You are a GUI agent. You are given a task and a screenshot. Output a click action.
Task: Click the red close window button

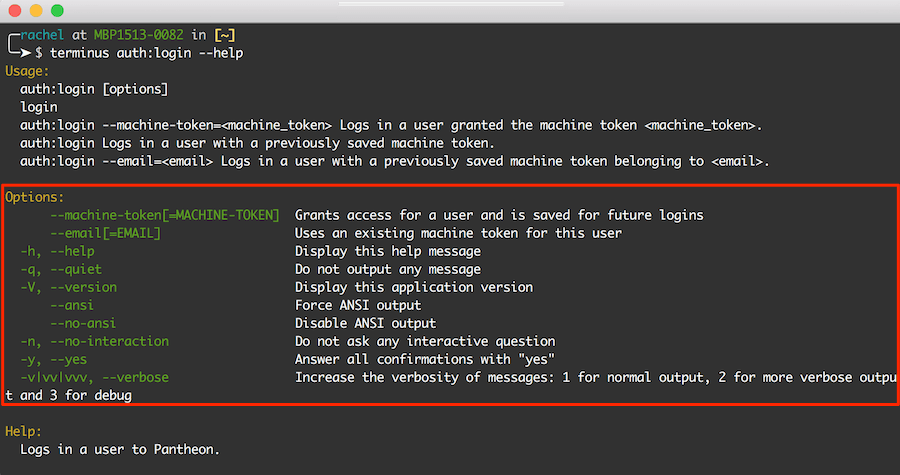(x=15, y=10)
